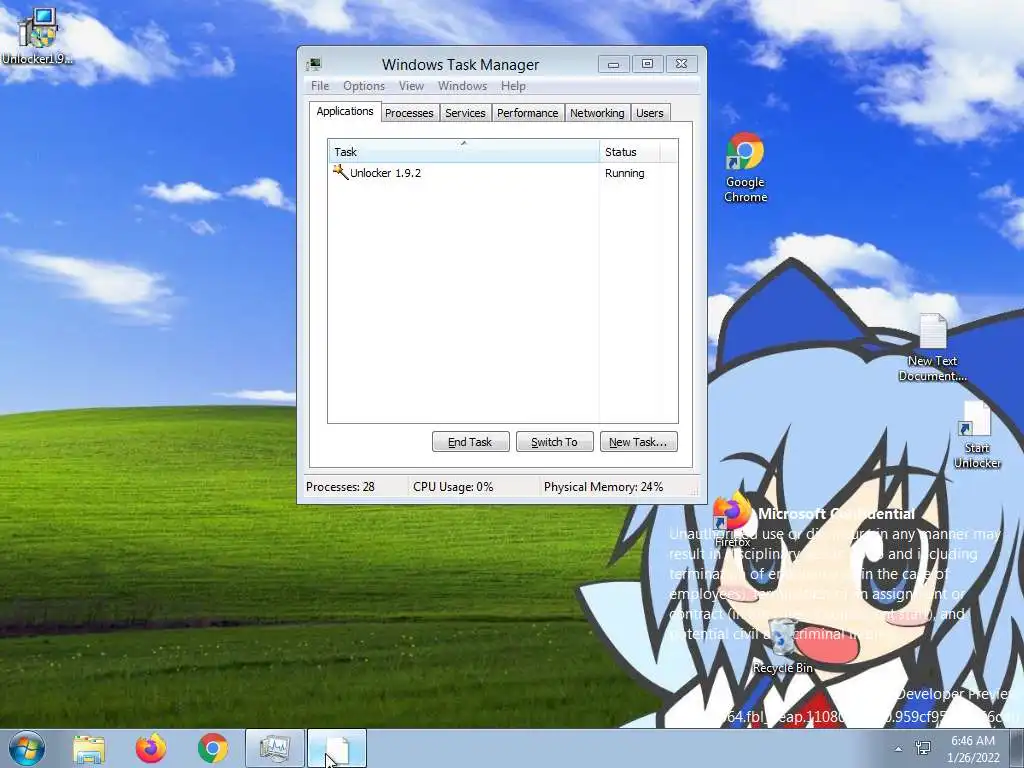Switch to the Services tab
This screenshot has width=1024, height=768.
[466, 113]
